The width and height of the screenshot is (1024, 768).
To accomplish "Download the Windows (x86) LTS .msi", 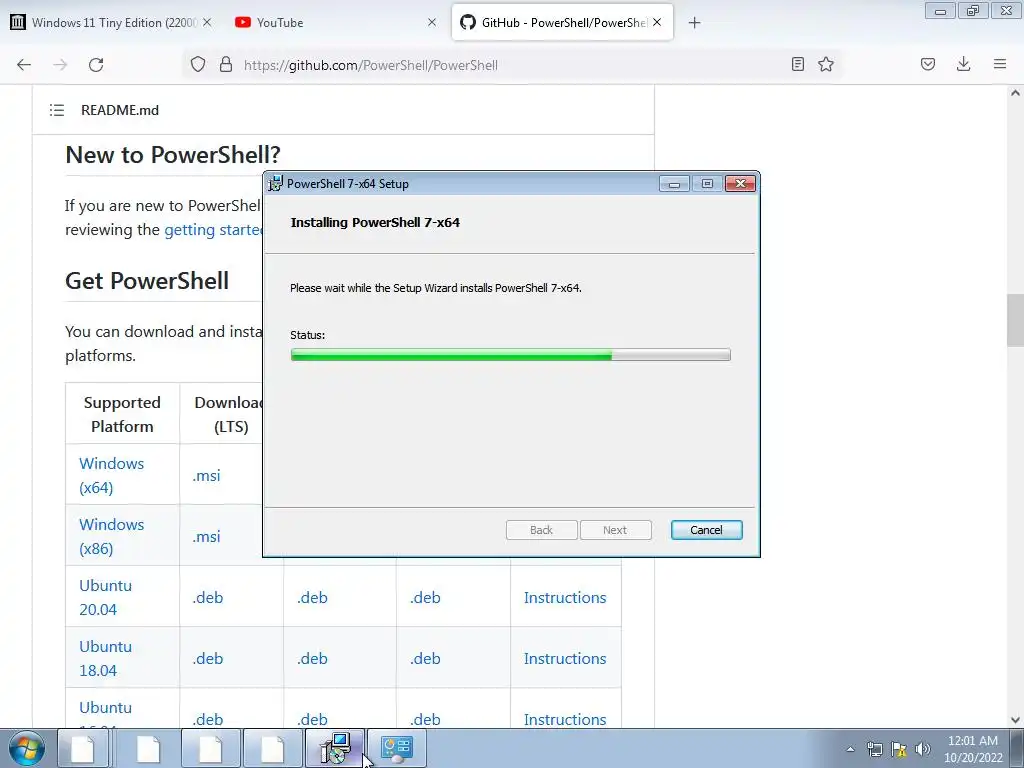I will 206,536.
